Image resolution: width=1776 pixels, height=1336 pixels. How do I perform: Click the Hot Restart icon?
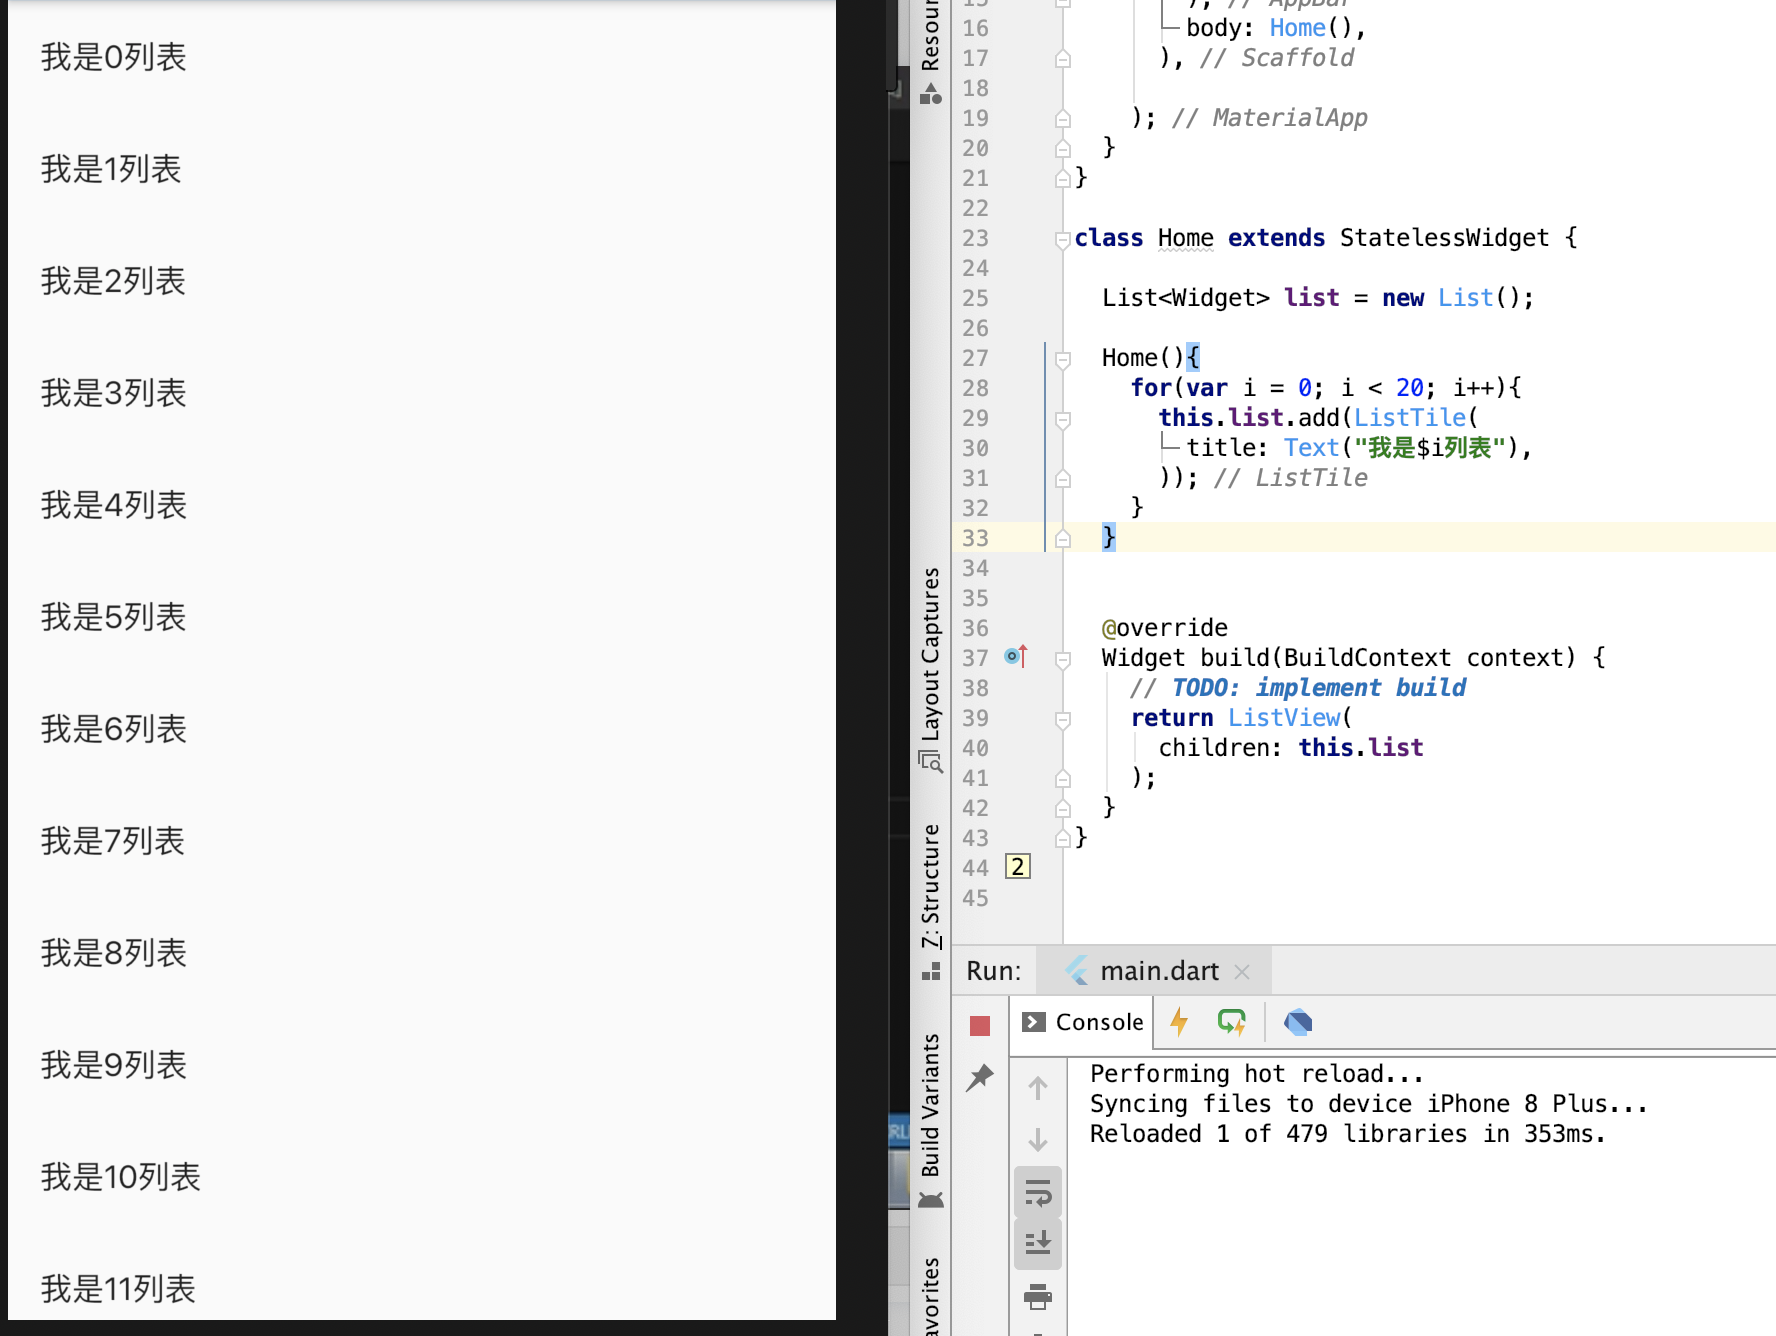click(x=1231, y=1022)
